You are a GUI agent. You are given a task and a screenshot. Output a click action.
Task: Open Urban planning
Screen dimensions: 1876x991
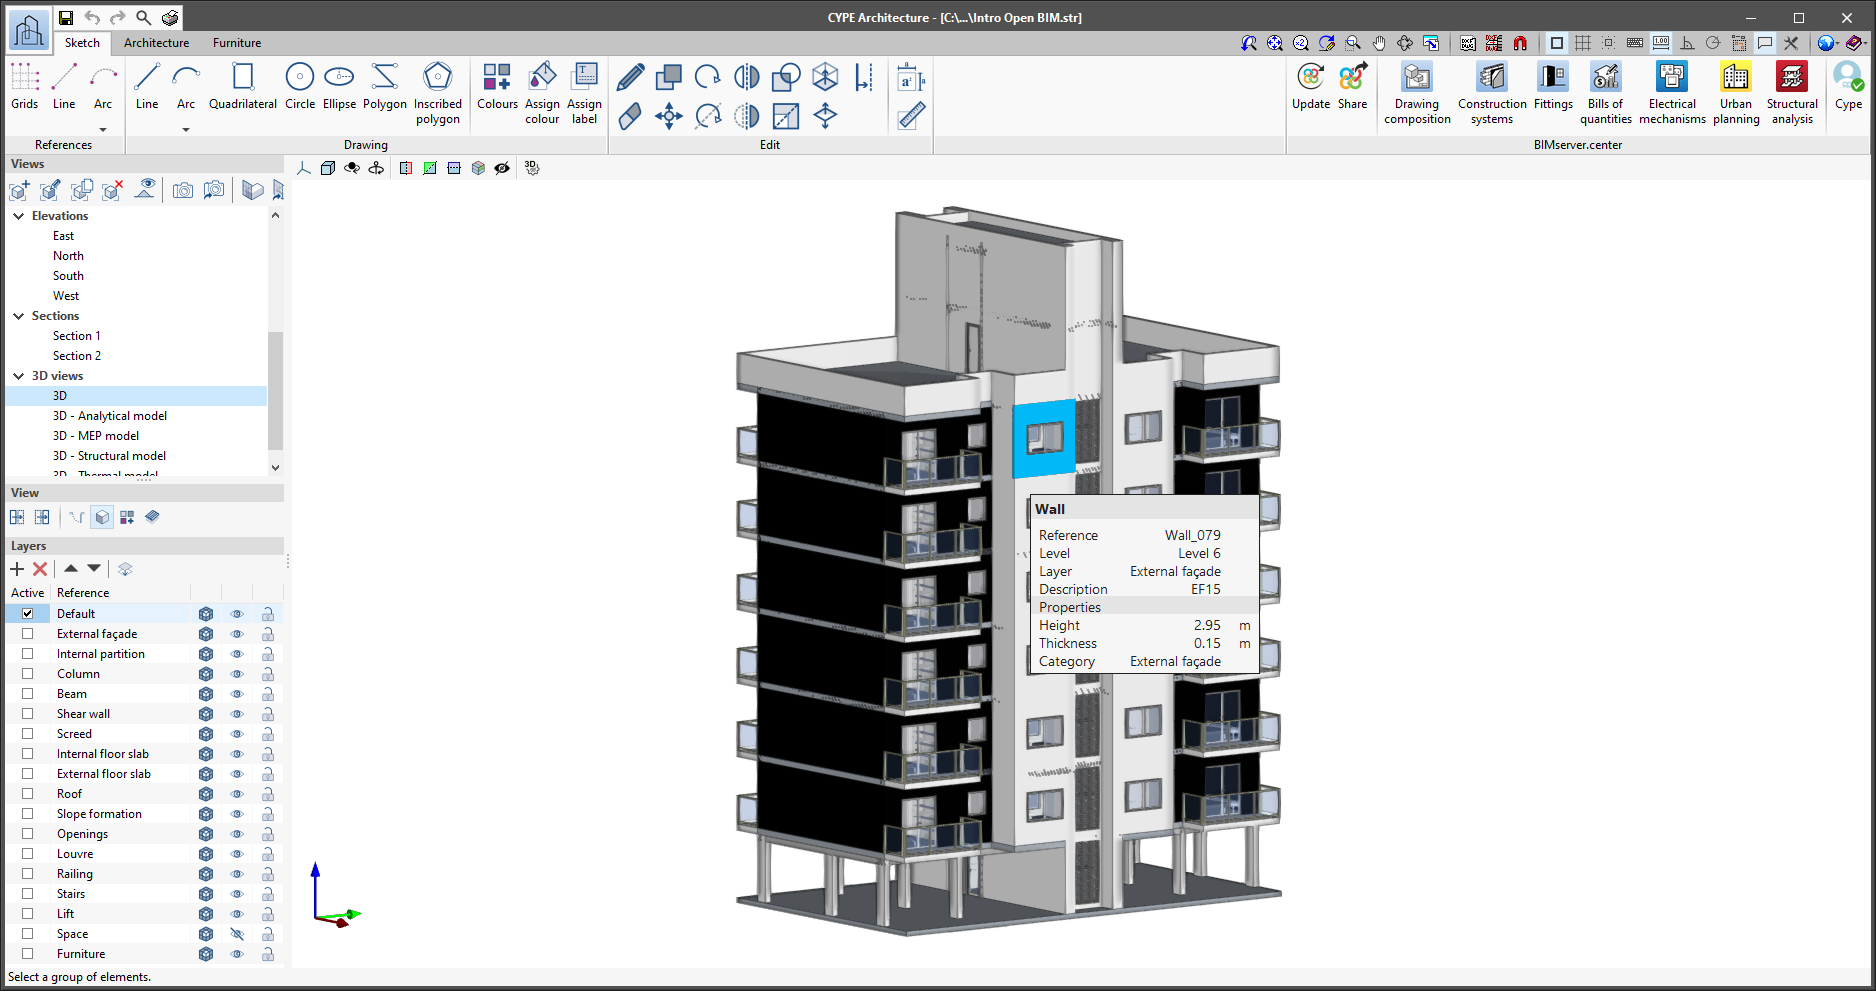click(x=1736, y=93)
